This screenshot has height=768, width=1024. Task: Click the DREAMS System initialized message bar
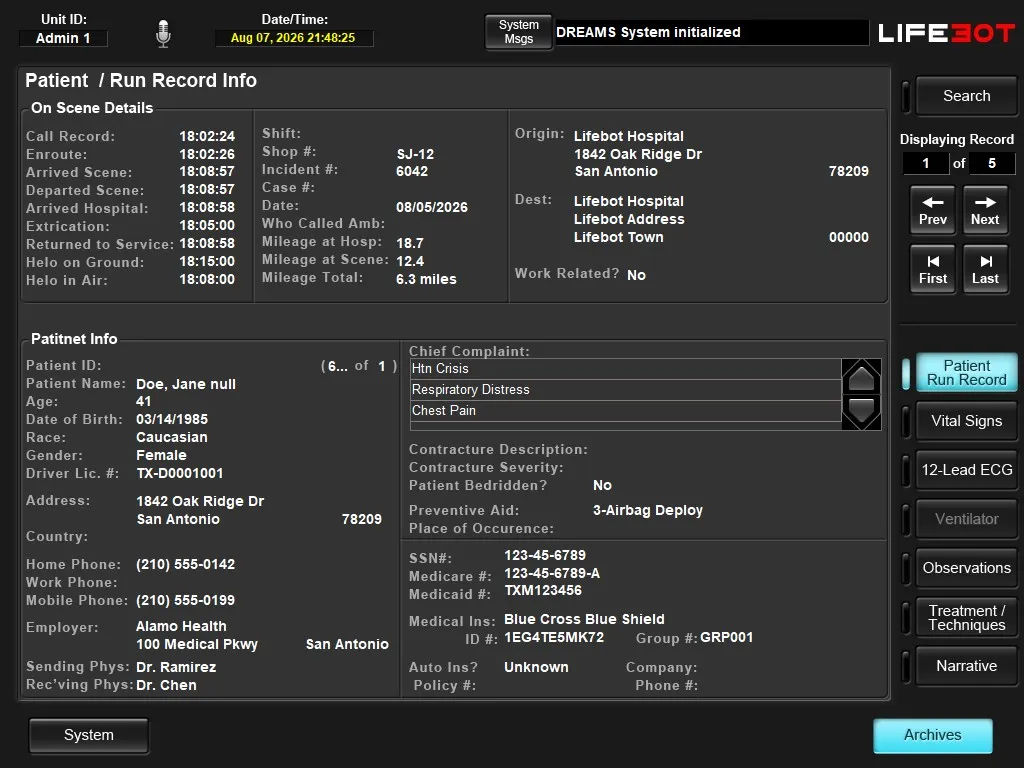(x=711, y=33)
